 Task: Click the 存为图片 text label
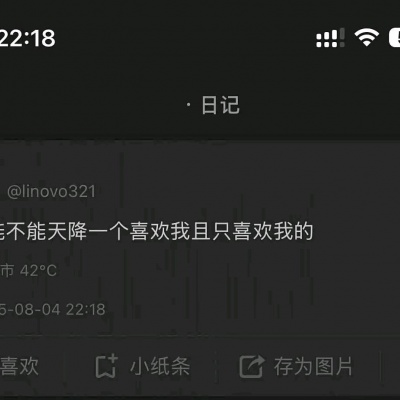coord(313,366)
